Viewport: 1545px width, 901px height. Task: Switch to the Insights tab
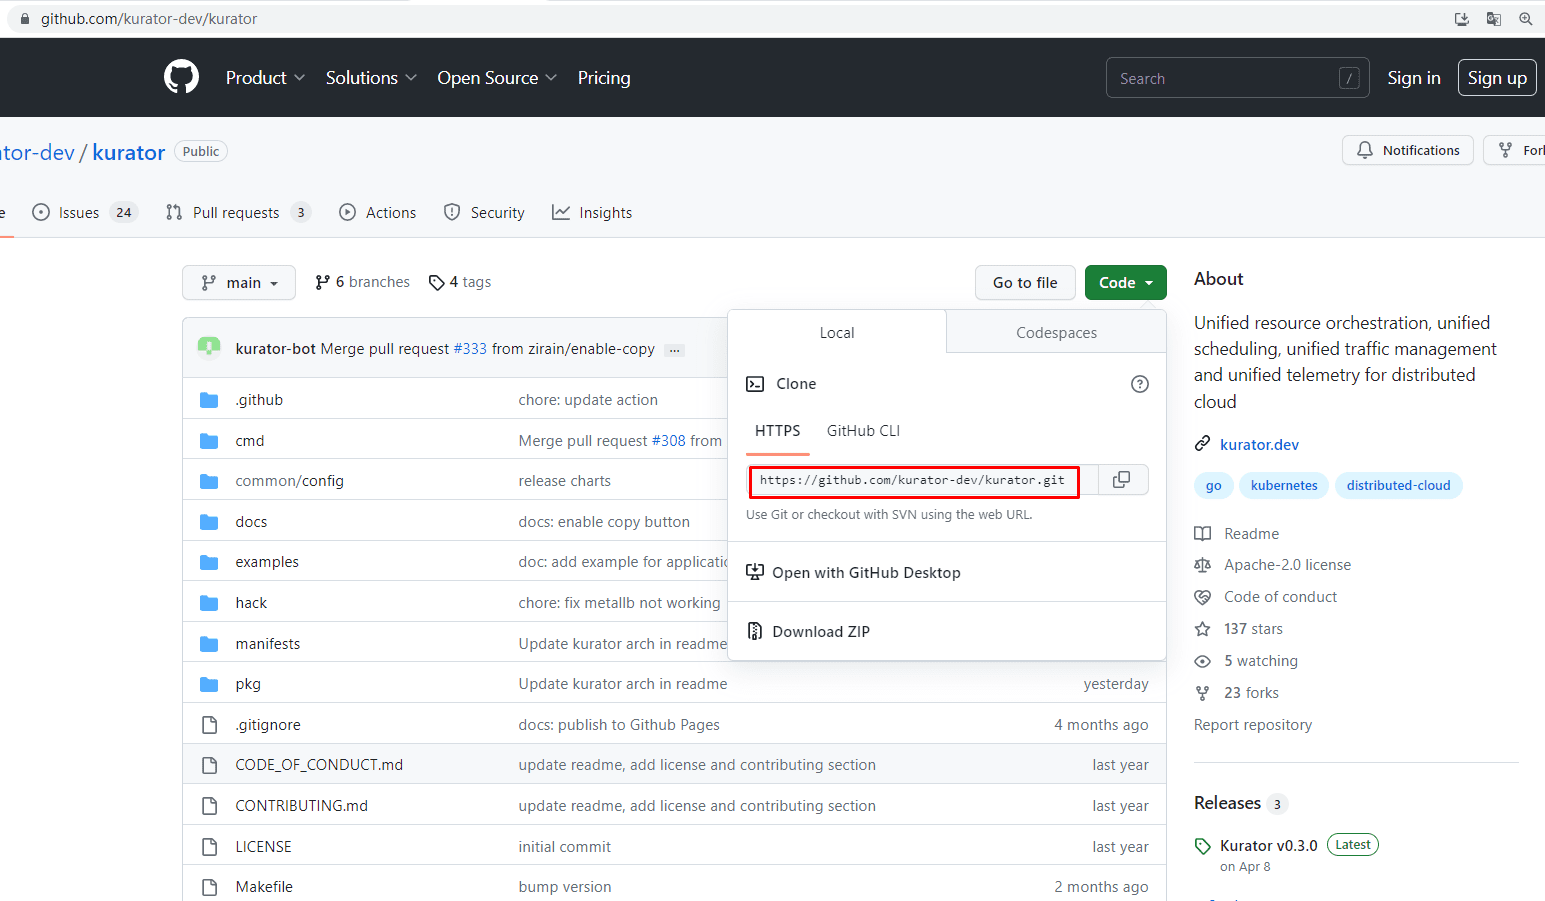[x=592, y=212]
